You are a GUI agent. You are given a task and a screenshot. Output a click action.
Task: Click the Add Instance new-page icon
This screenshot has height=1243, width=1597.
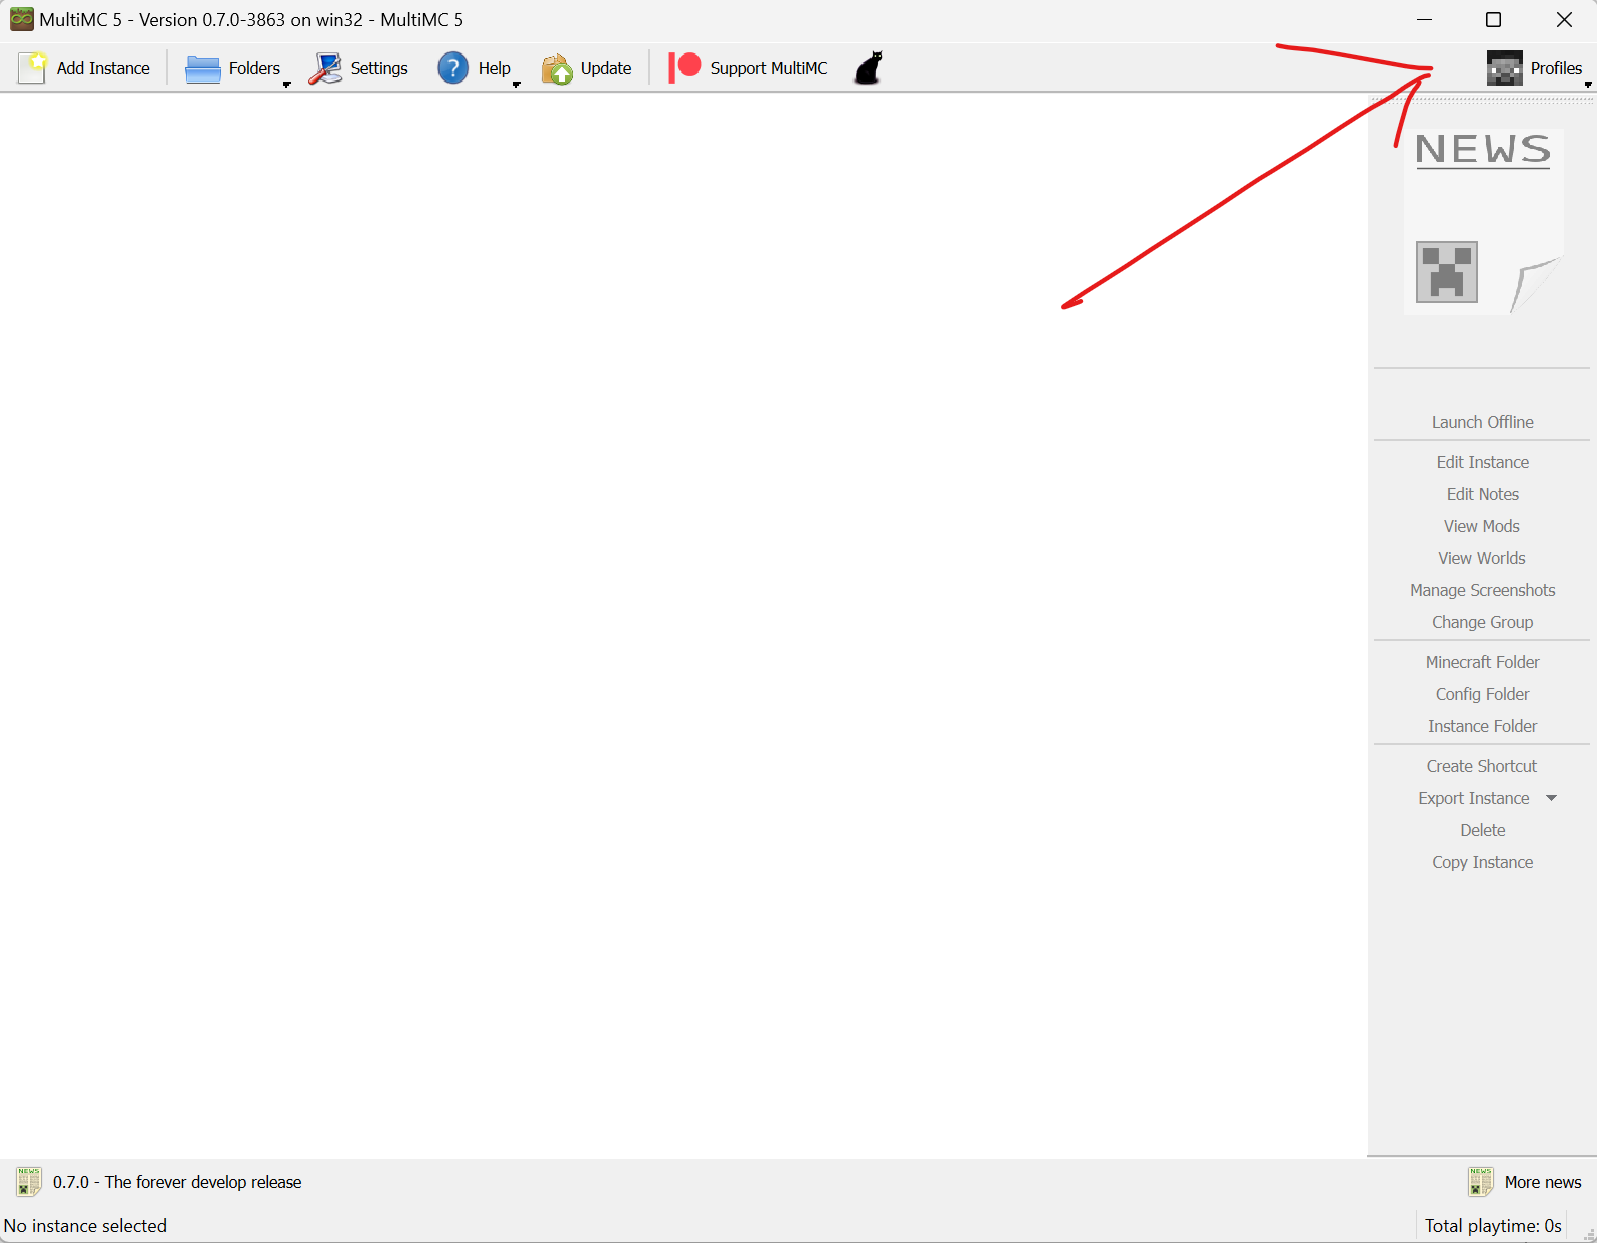(x=32, y=68)
